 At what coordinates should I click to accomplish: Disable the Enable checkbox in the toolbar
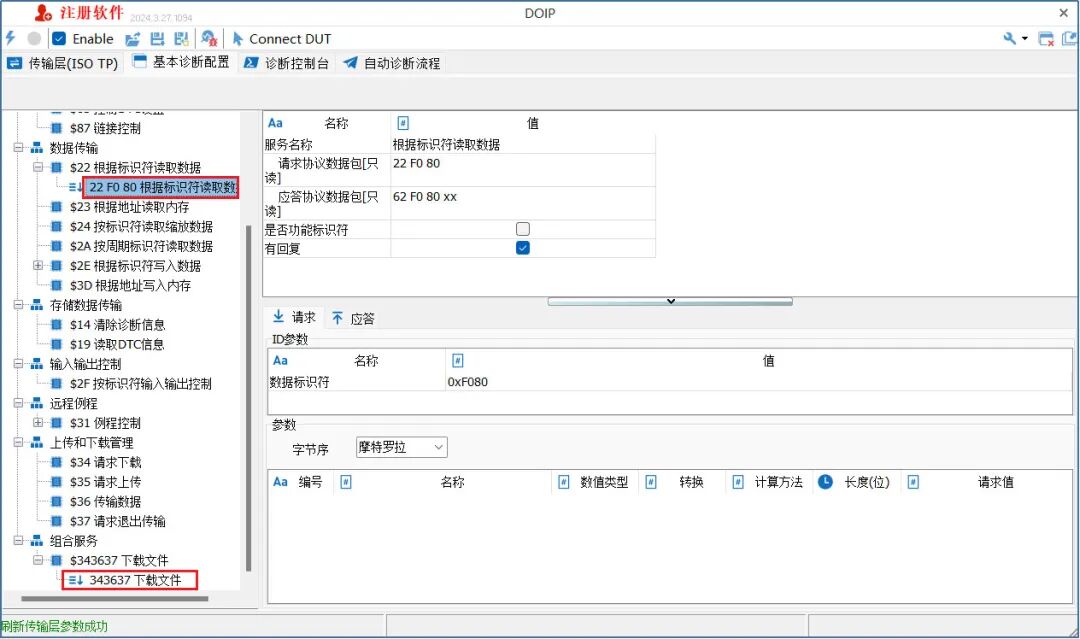coord(60,38)
